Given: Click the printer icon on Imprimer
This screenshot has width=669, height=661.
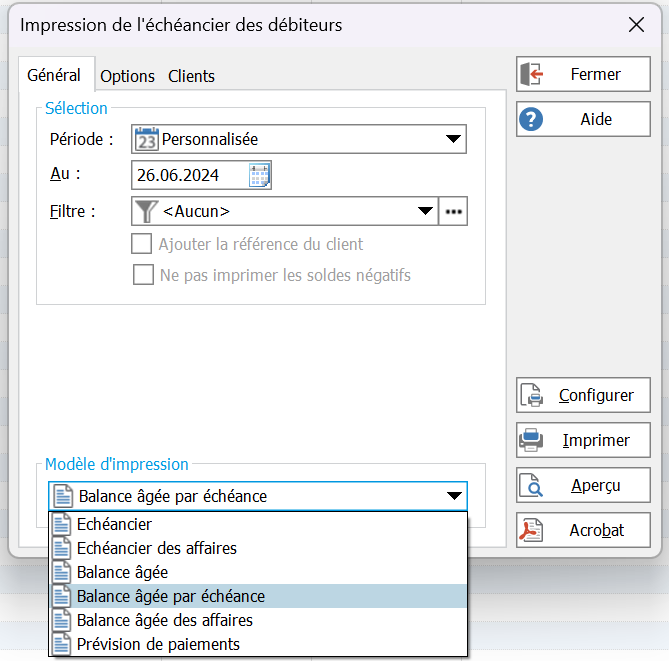Looking at the screenshot, I should point(531,440).
